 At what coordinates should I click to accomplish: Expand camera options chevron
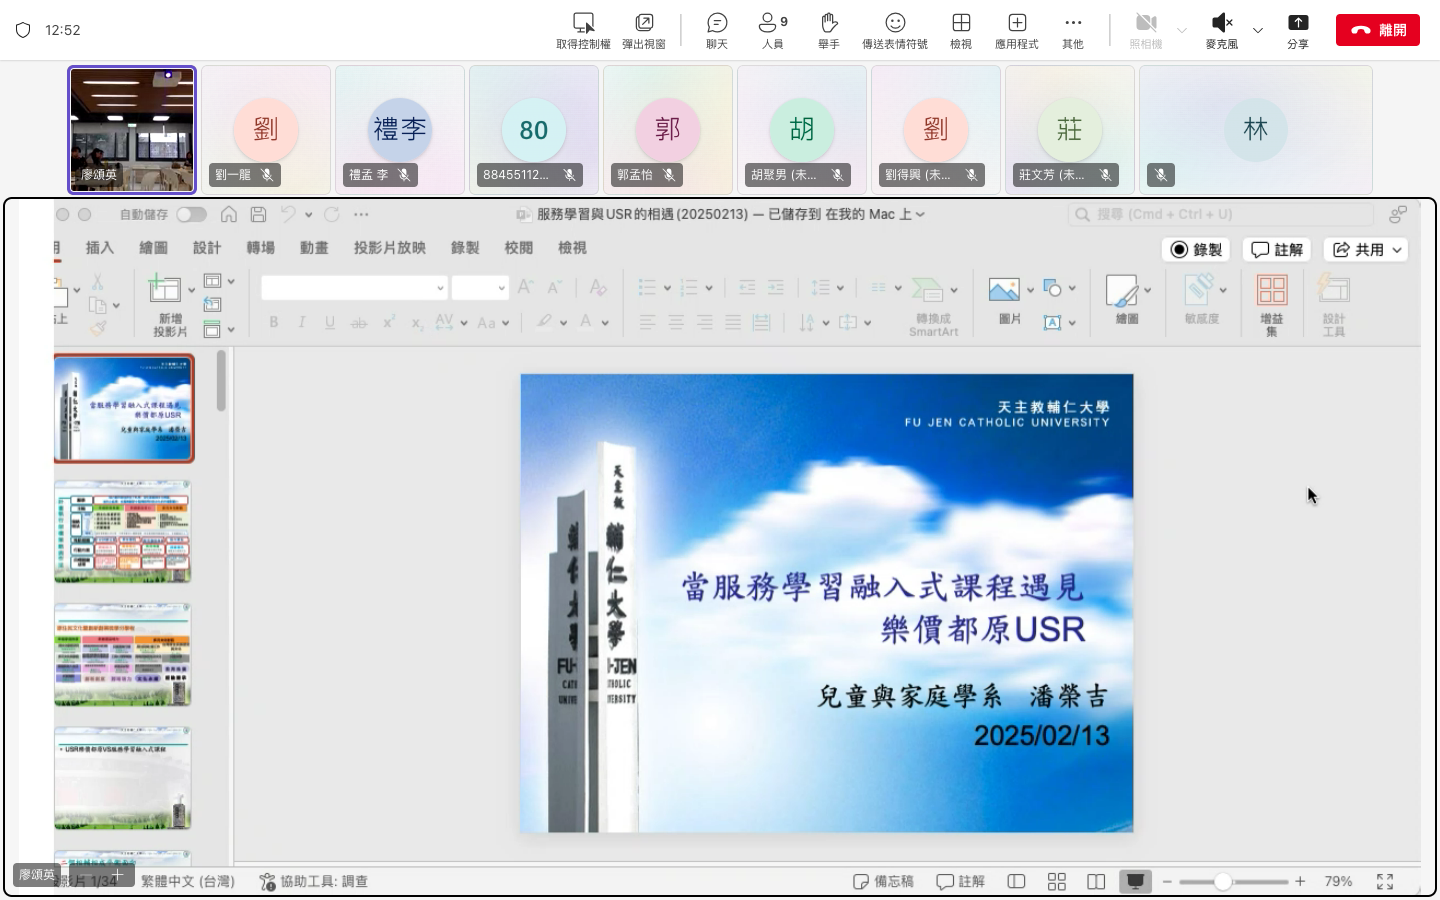pos(1182,31)
